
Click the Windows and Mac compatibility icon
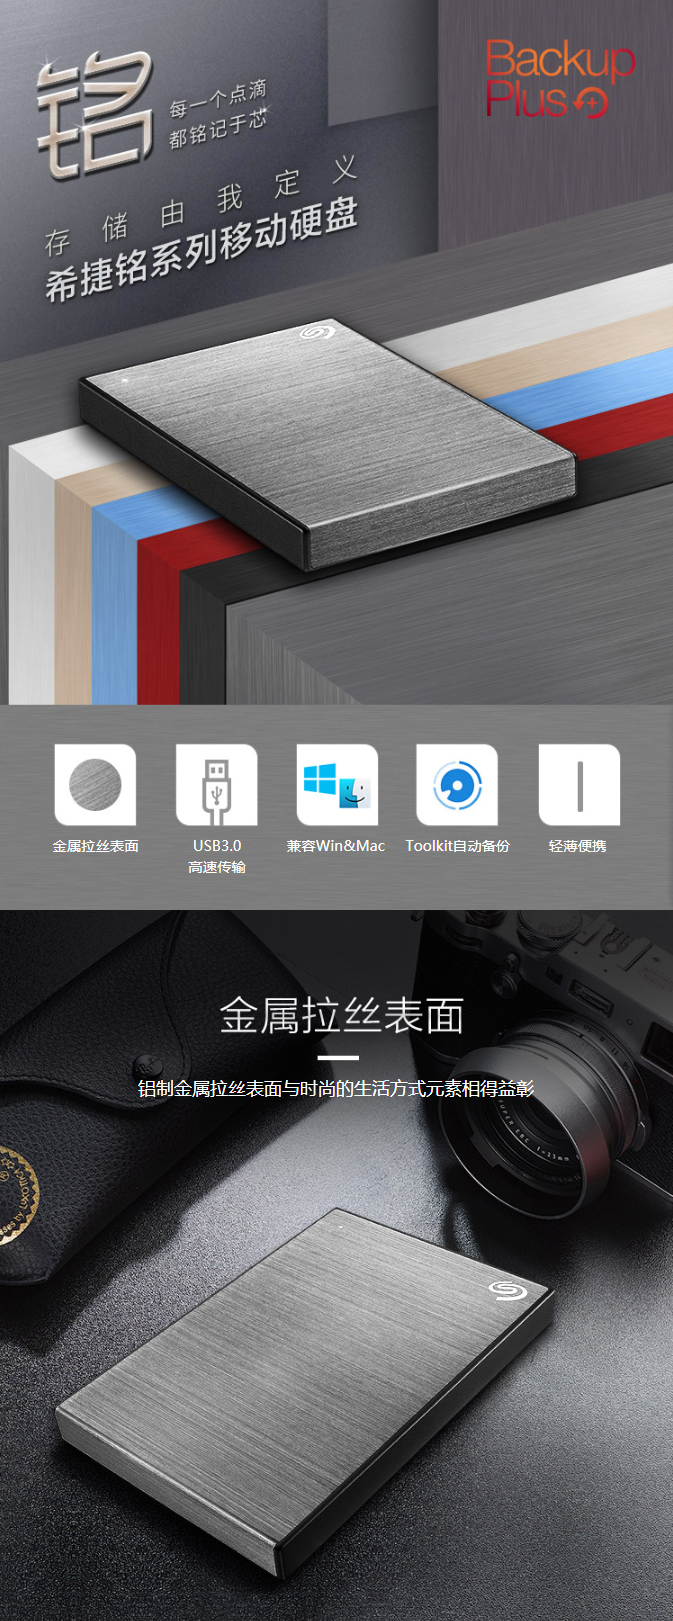(337, 785)
